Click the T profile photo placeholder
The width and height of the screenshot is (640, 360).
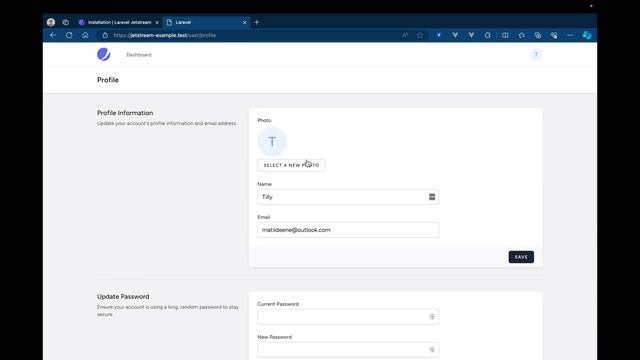click(272, 142)
